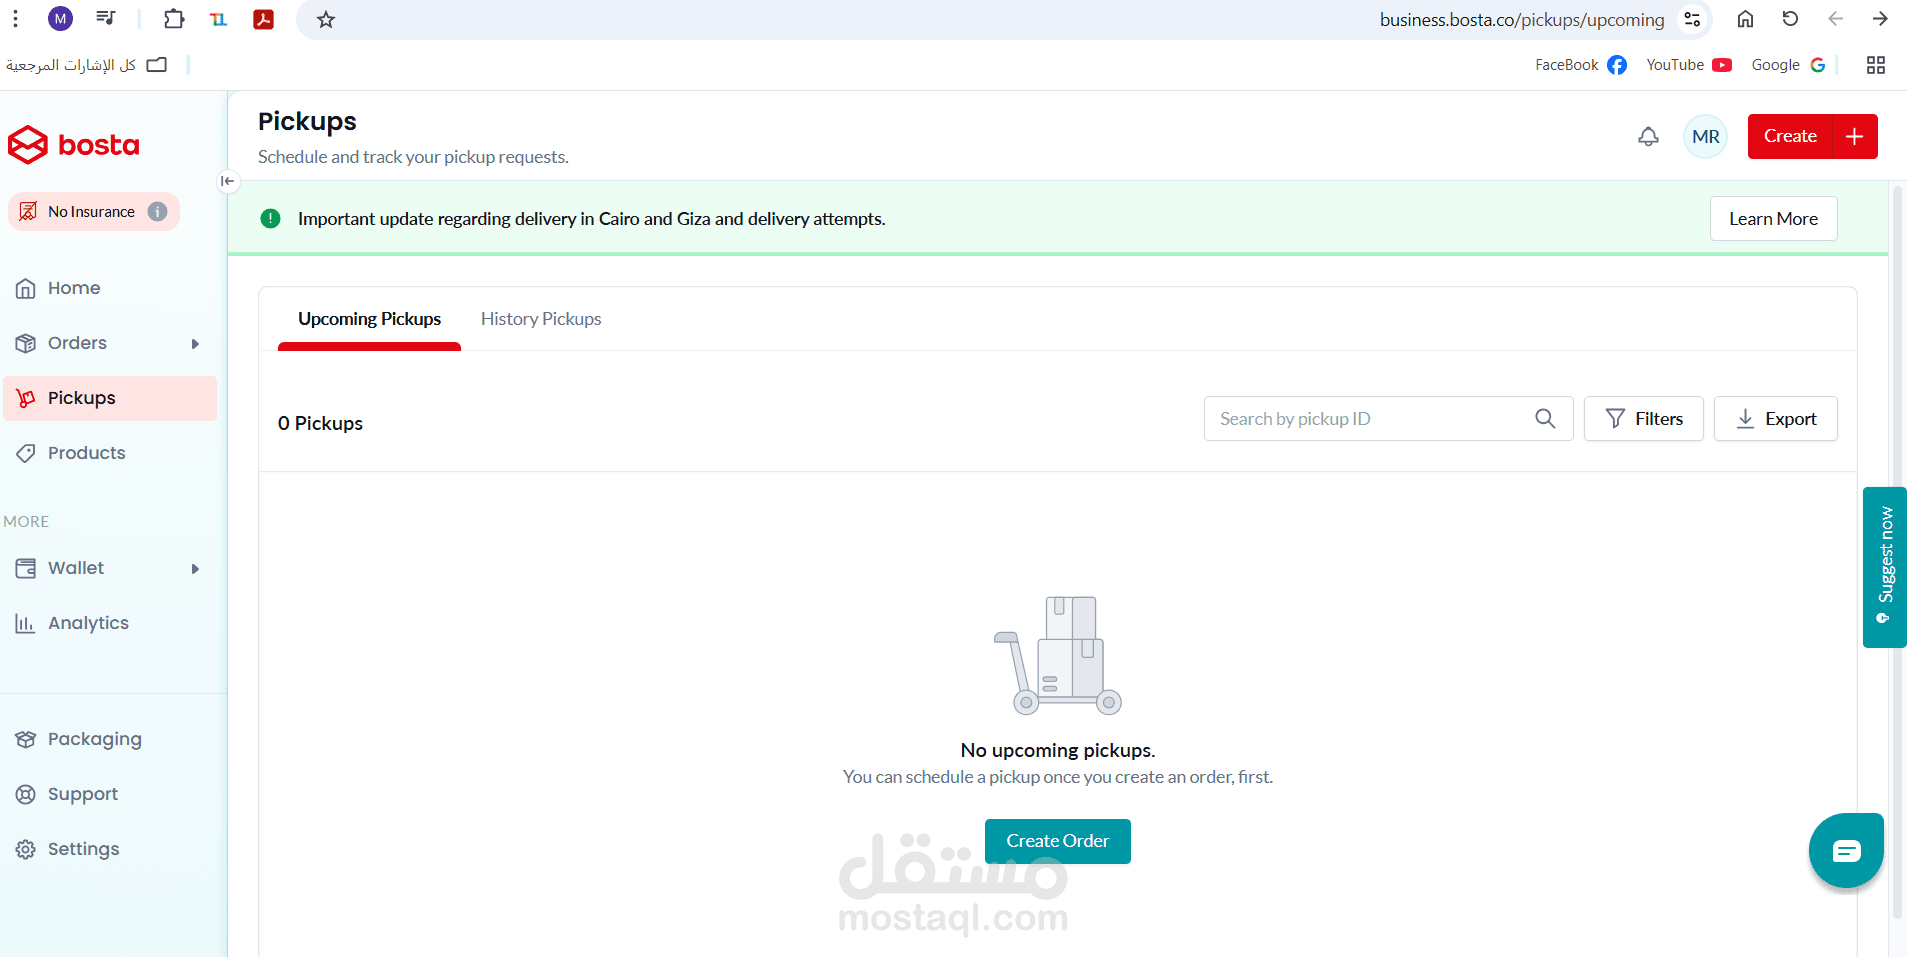Bookmark page with the star icon
The height and width of the screenshot is (957, 1907).
326,19
